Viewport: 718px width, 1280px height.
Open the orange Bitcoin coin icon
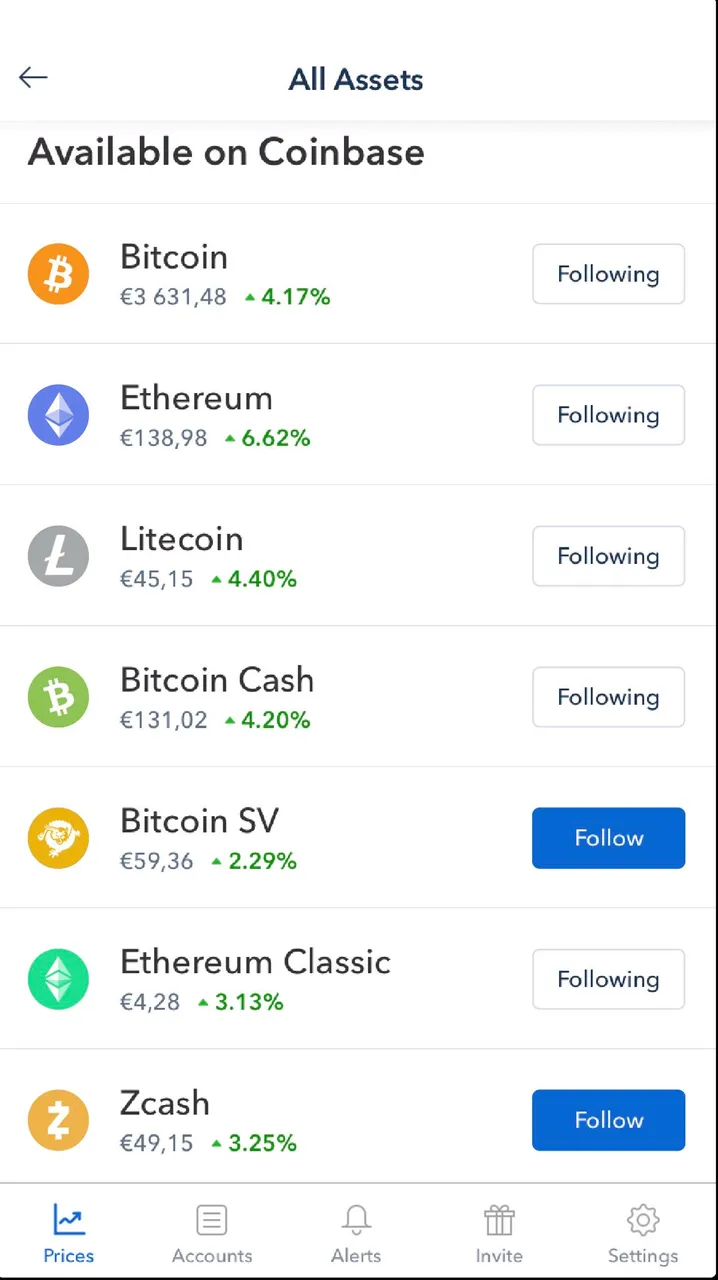[58, 274]
